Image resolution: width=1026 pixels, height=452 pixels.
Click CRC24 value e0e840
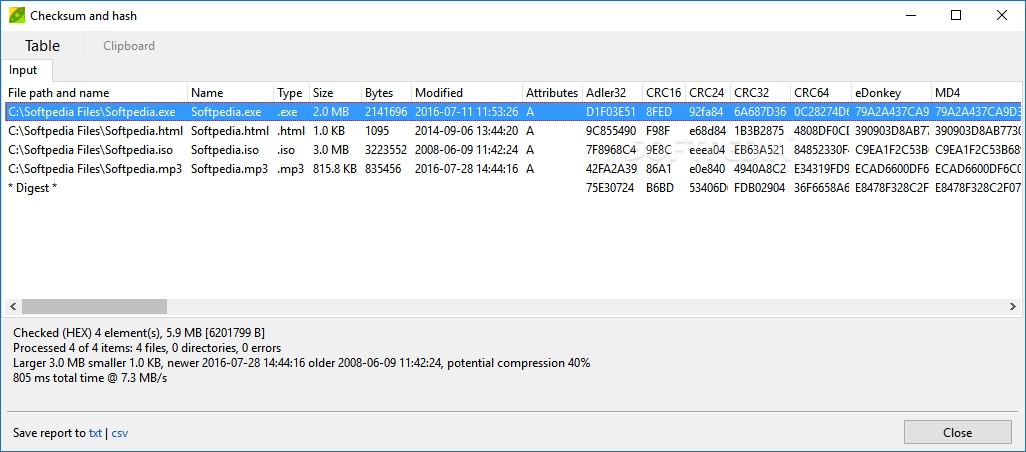click(x=707, y=169)
